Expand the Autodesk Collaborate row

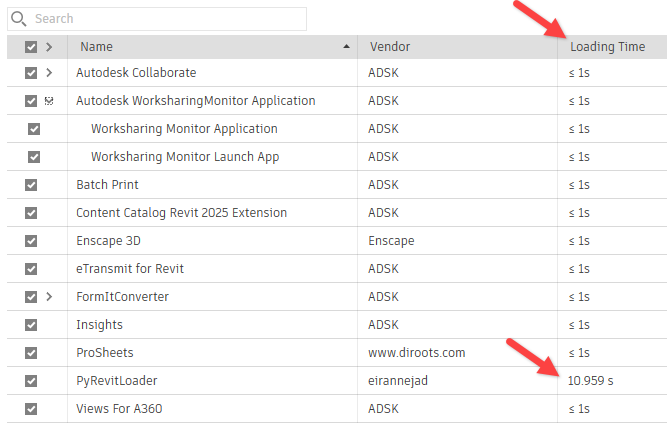[x=49, y=73]
